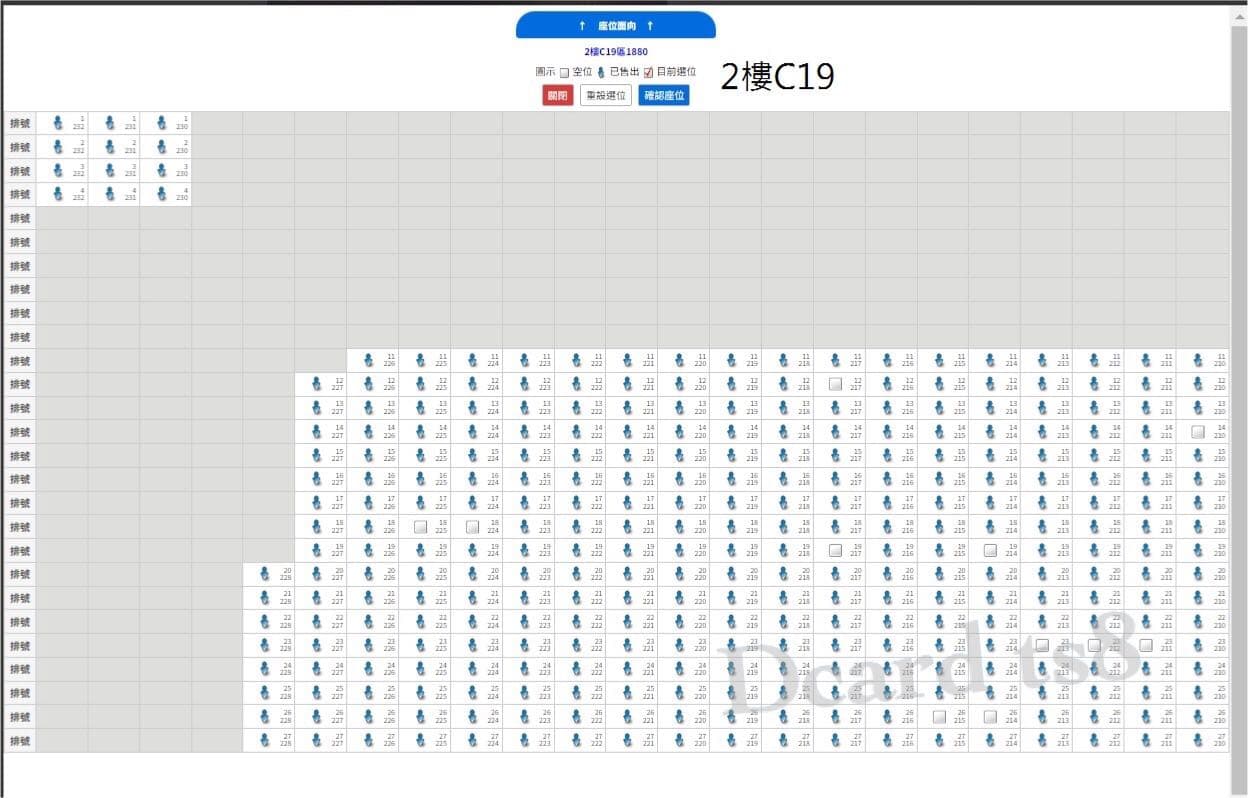Click the blue 座位面向 banner
This screenshot has height=798, width=1248.
(x=616, y=25)
